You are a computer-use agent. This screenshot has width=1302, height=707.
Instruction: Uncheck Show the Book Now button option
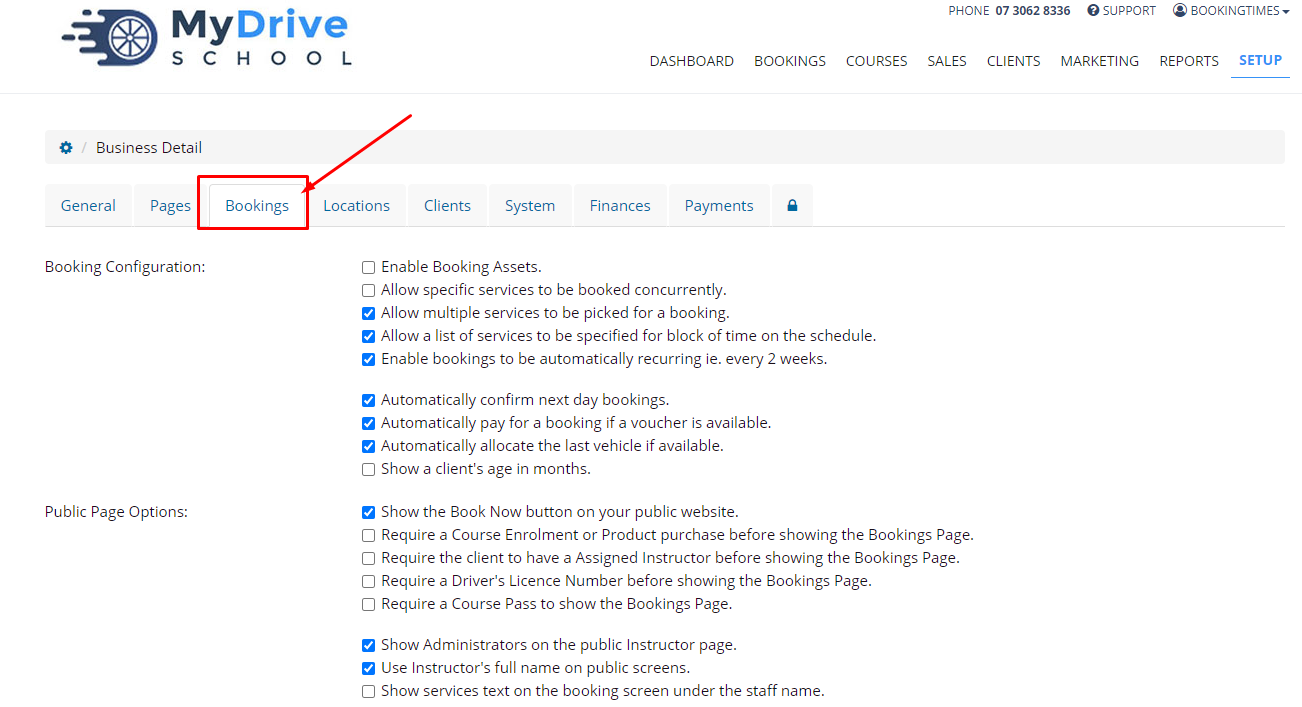point(369,512)
